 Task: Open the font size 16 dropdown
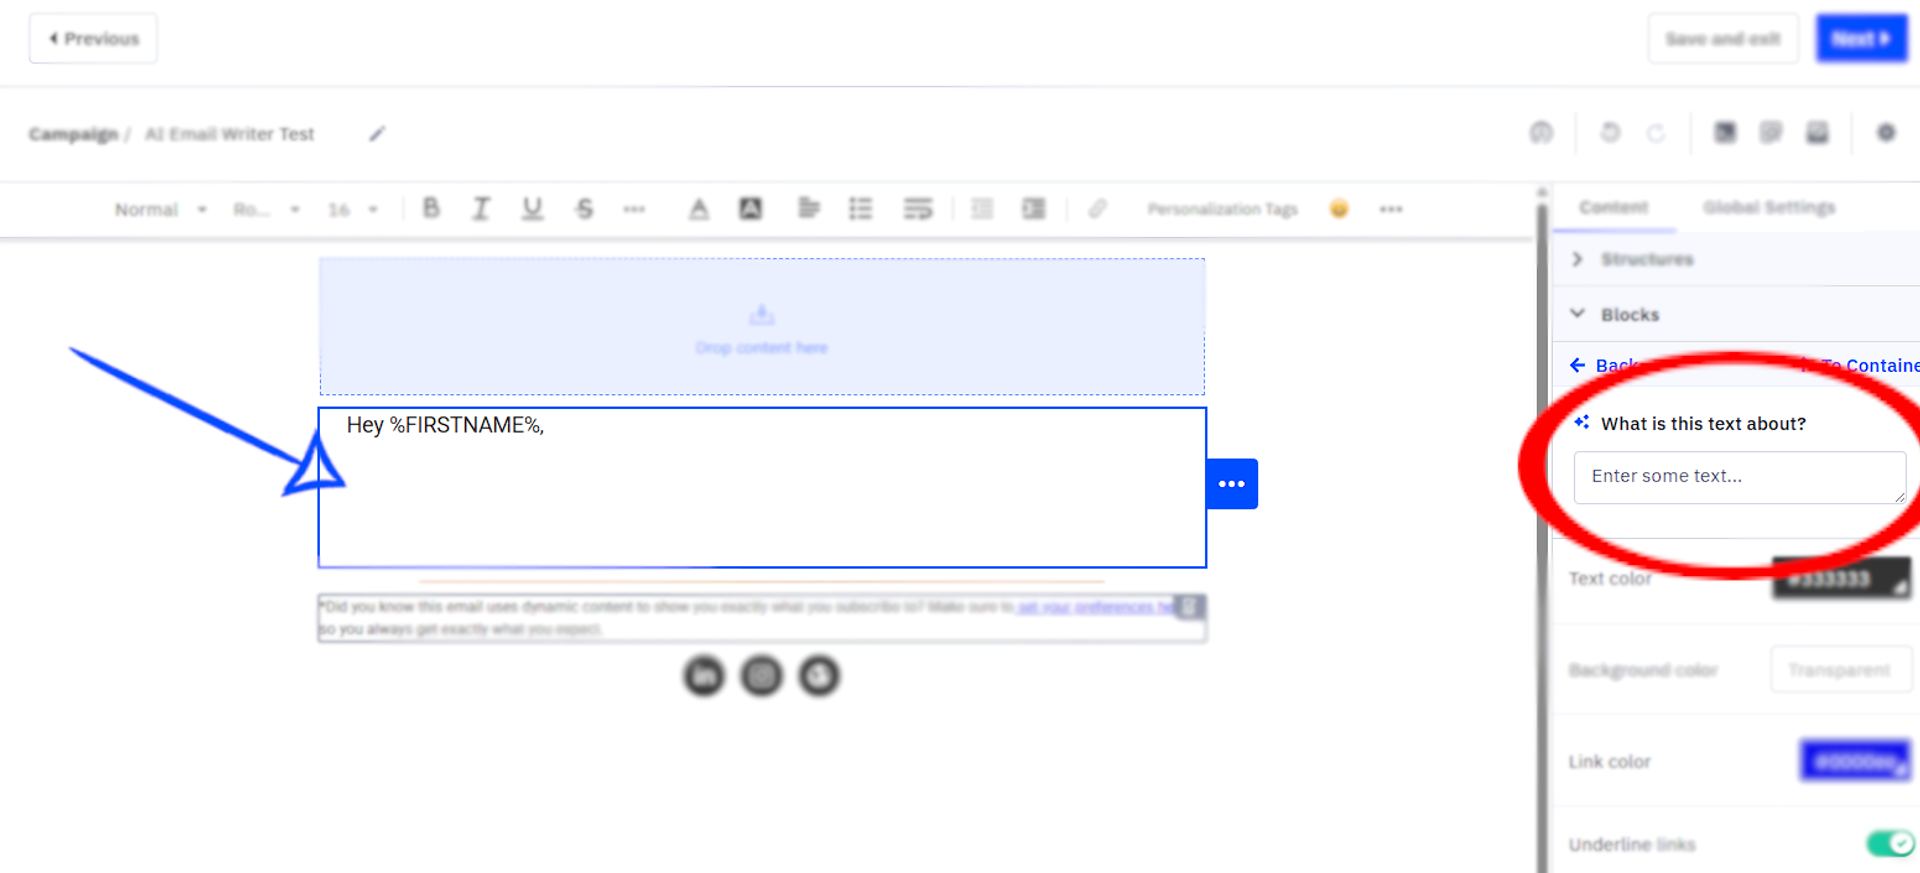352,209
